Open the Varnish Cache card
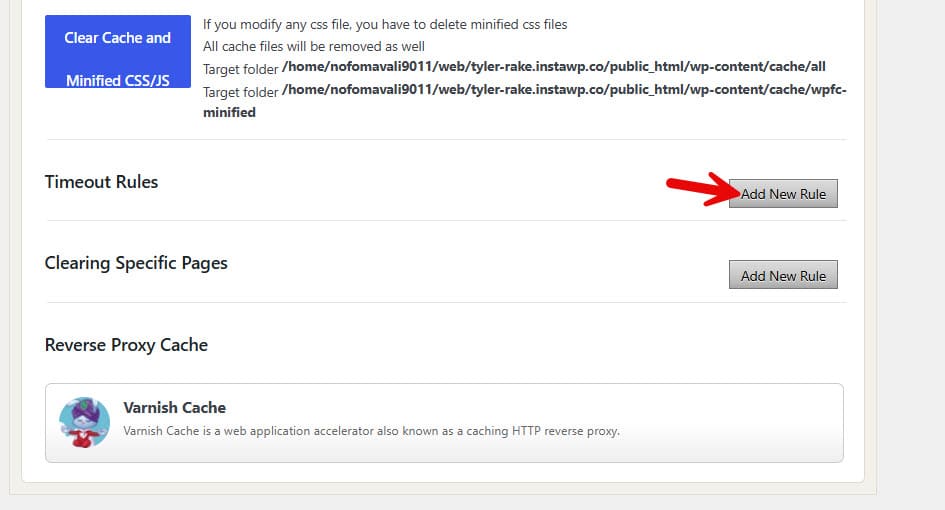Image resolution: width=945 pixels, height=510 pixels. point(444,423)
